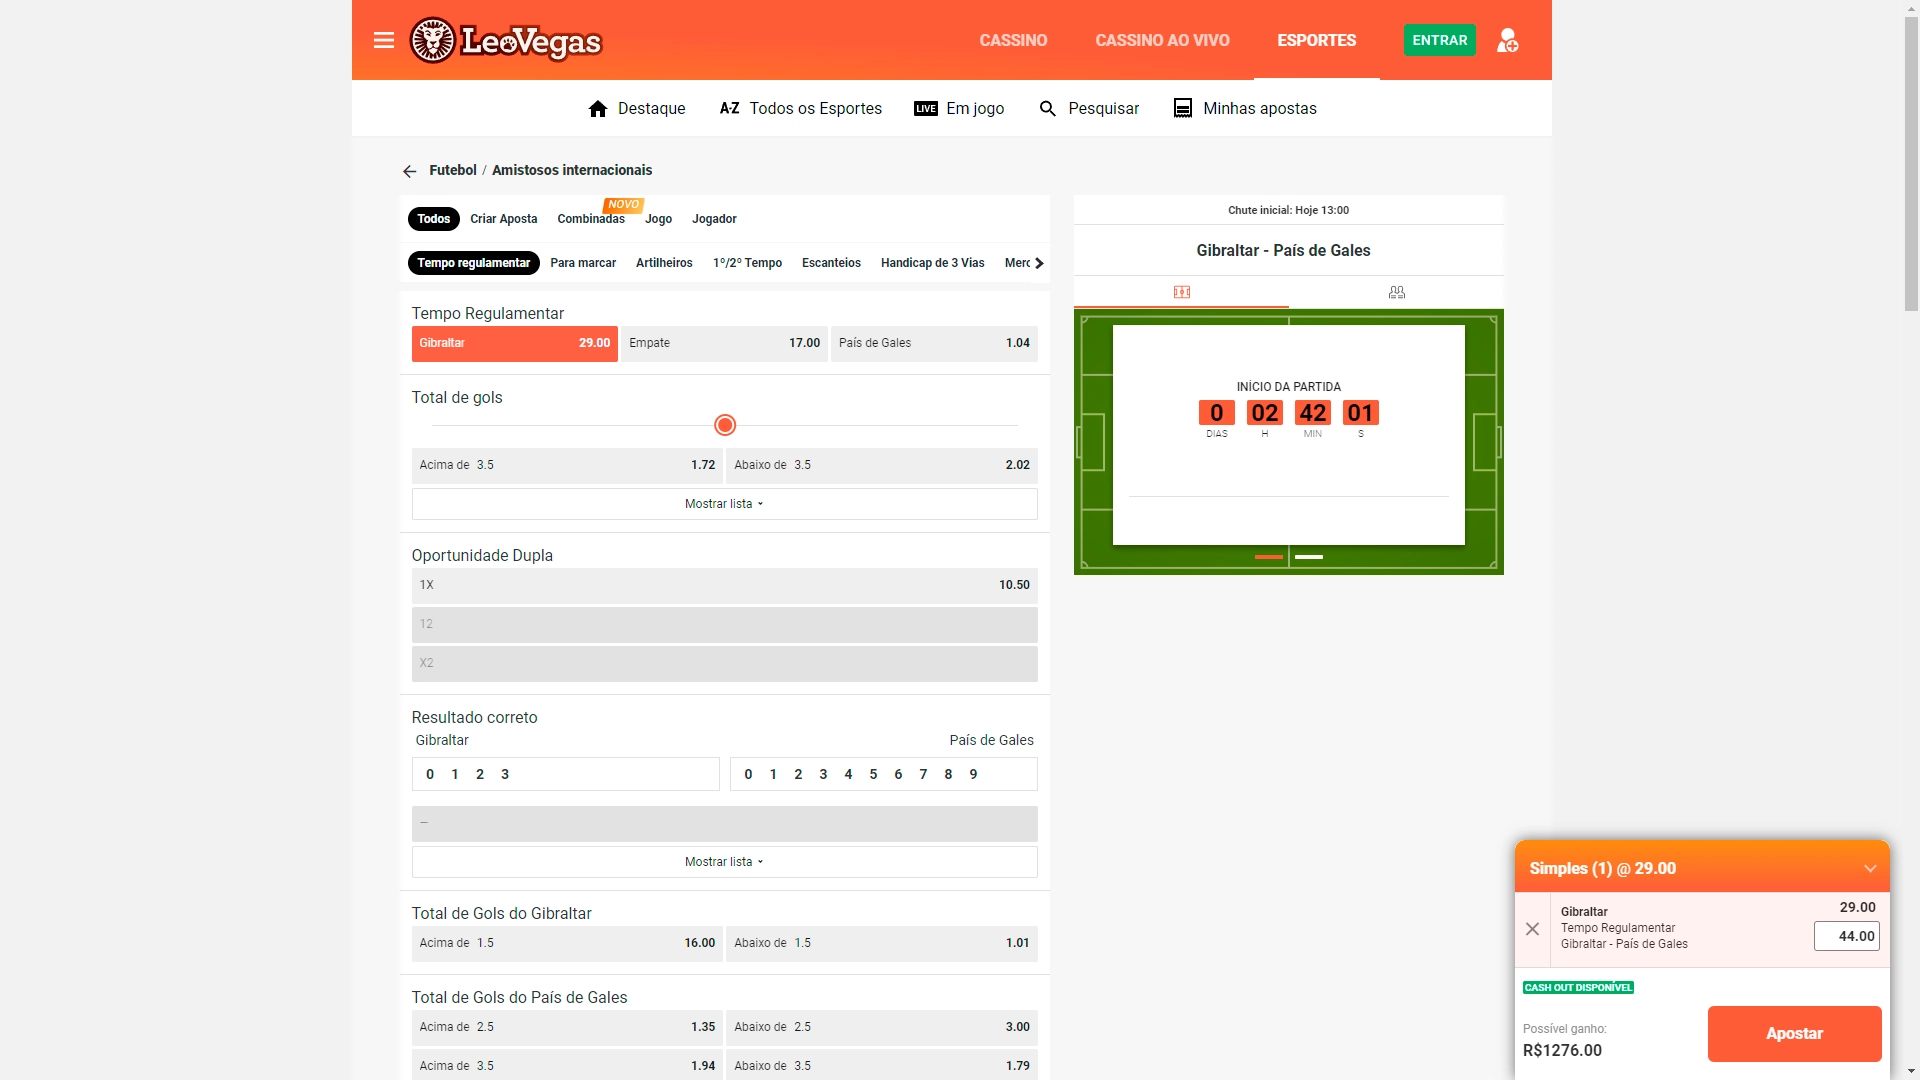Click the ENTRAR login button
Image resolution: width=1920 pixels, height=1080 pixels.
click(x=1440, y=40)
